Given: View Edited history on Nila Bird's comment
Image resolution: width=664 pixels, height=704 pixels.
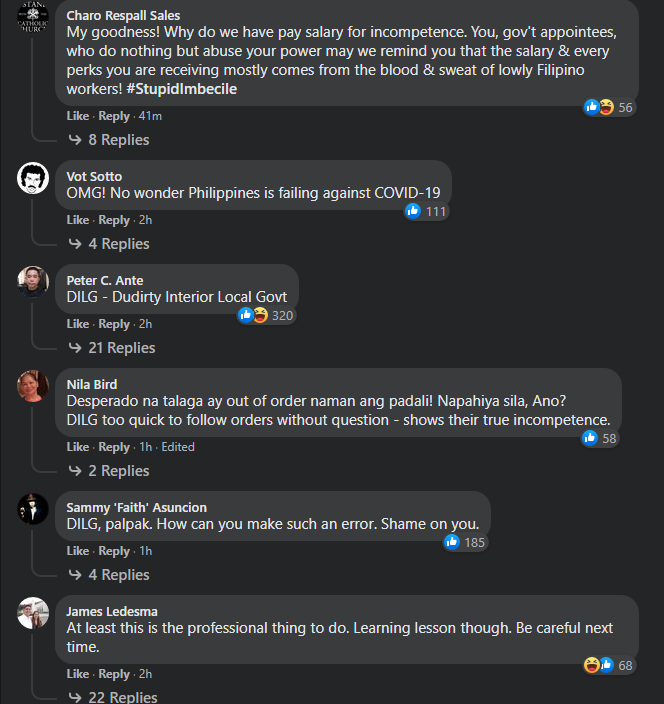Looking at the screenshot, I should tap(178, 447).
